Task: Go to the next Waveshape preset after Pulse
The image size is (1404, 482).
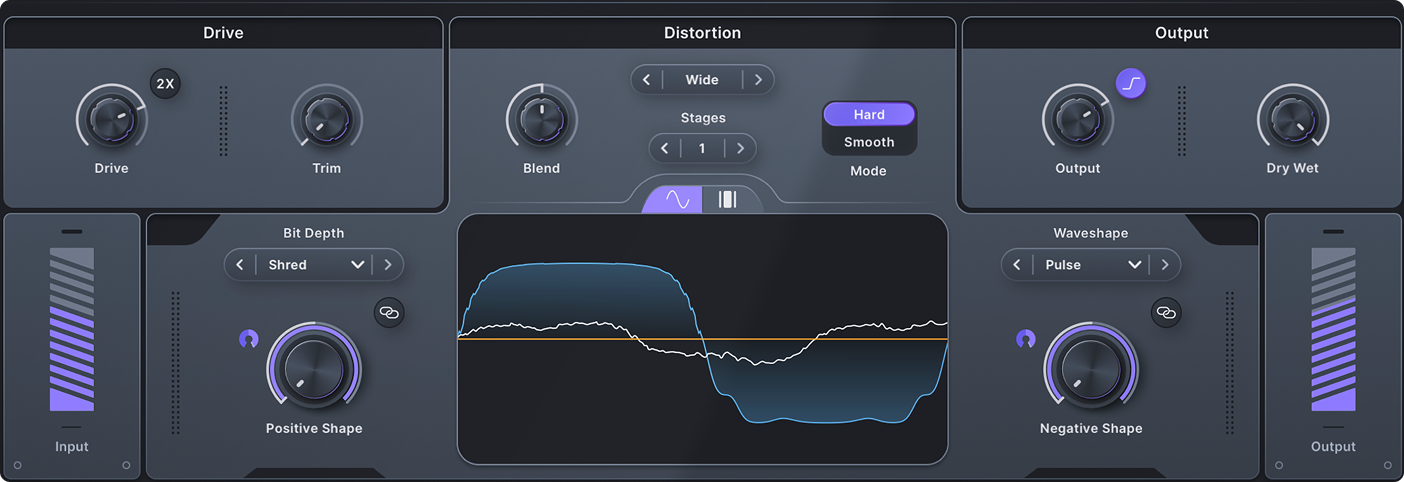Action: [x=1164, y=265]
